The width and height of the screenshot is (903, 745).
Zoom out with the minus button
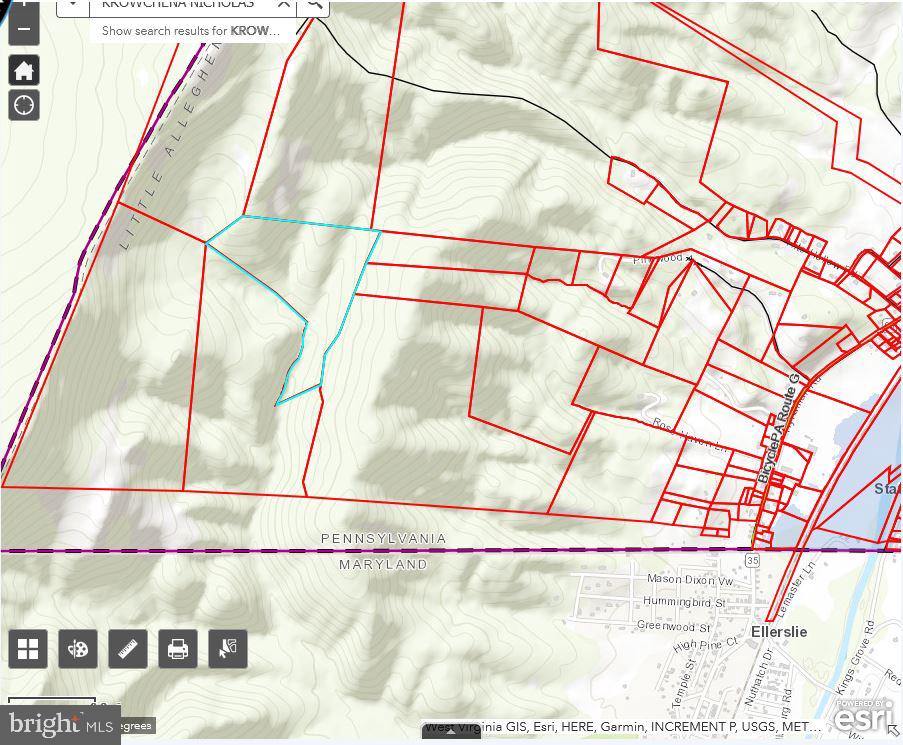[24, 30]
